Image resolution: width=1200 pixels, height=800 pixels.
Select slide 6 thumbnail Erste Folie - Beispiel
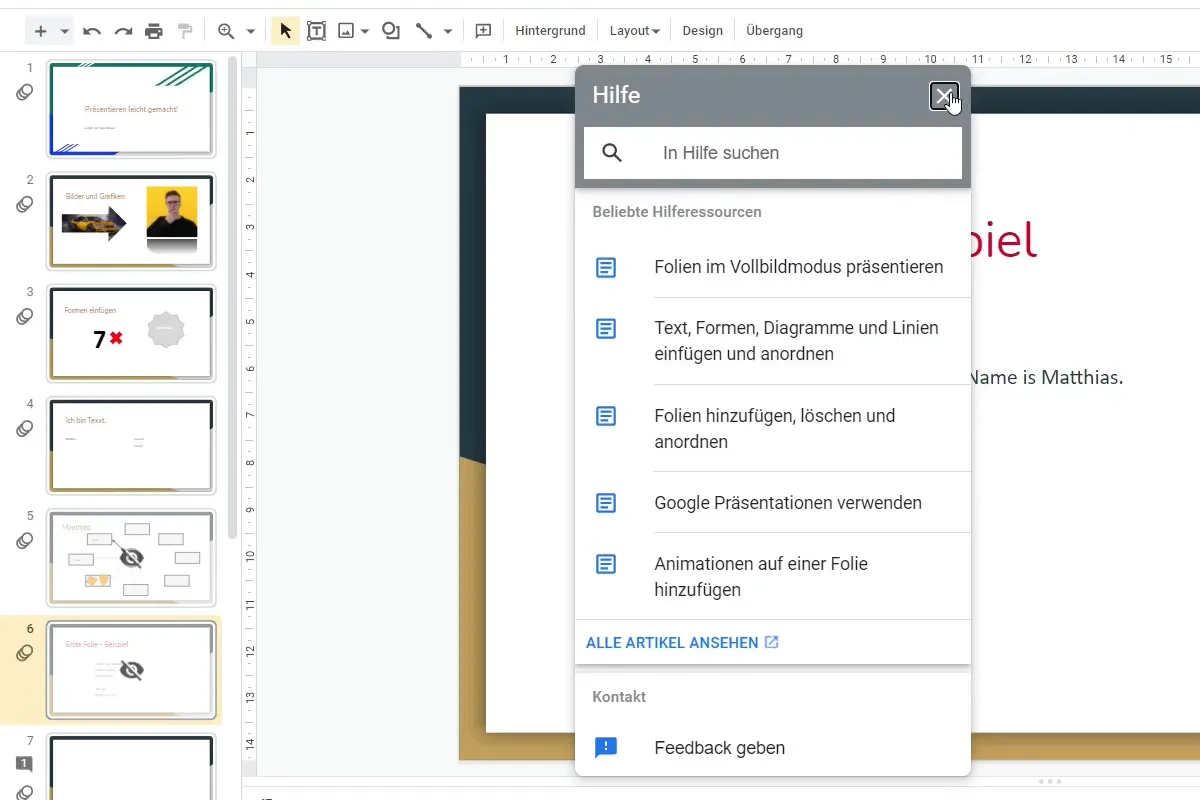pyautogui.click(x=131, y=670)
